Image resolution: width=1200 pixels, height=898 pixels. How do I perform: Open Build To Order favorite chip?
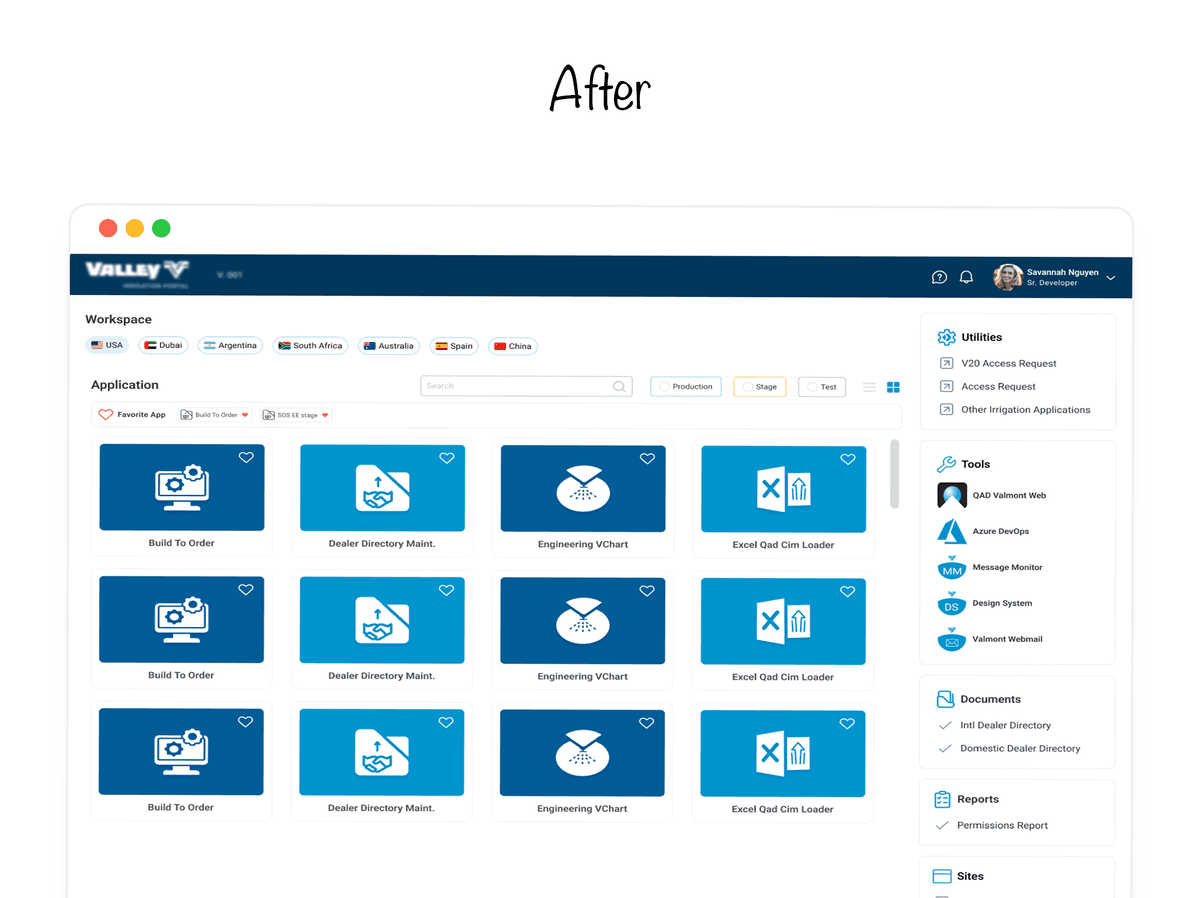(214, 414)
